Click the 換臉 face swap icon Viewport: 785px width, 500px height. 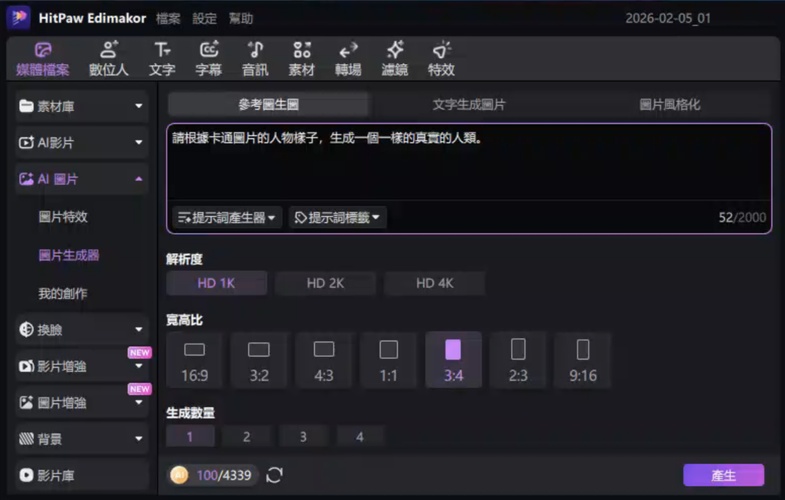point(26,329)
